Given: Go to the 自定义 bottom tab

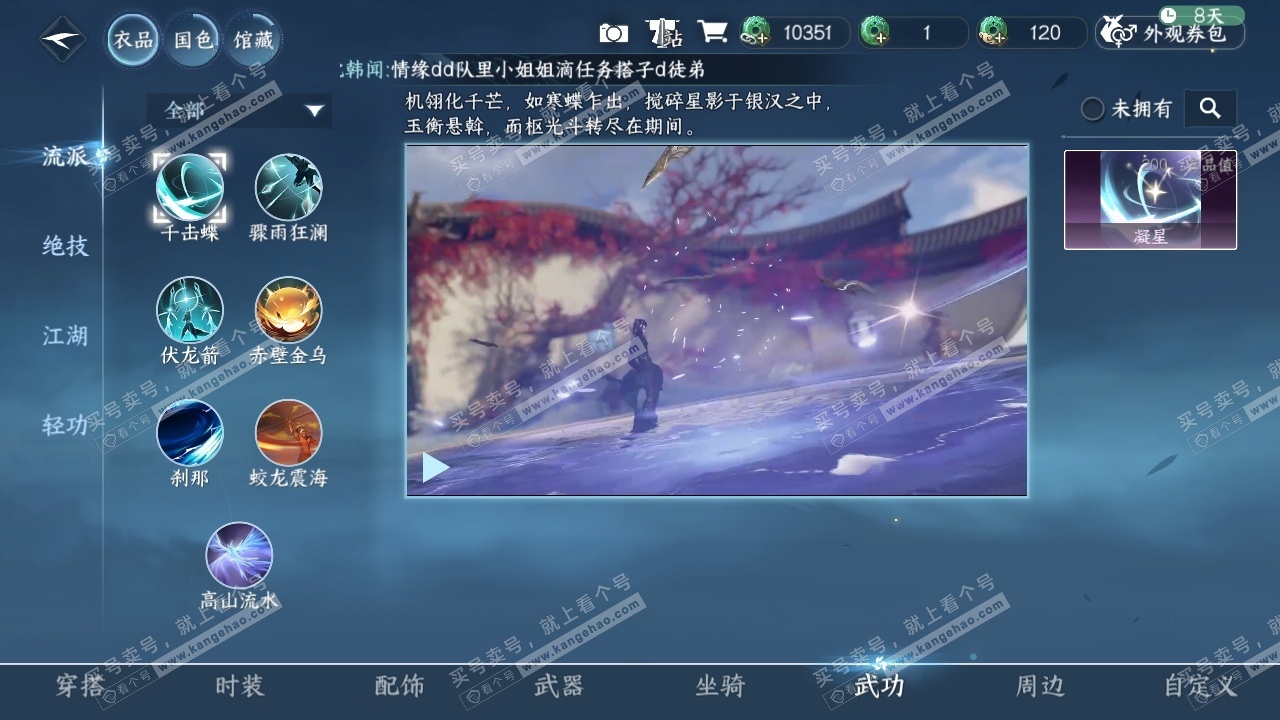Looking at the screenshot, I should [1200, 686].
